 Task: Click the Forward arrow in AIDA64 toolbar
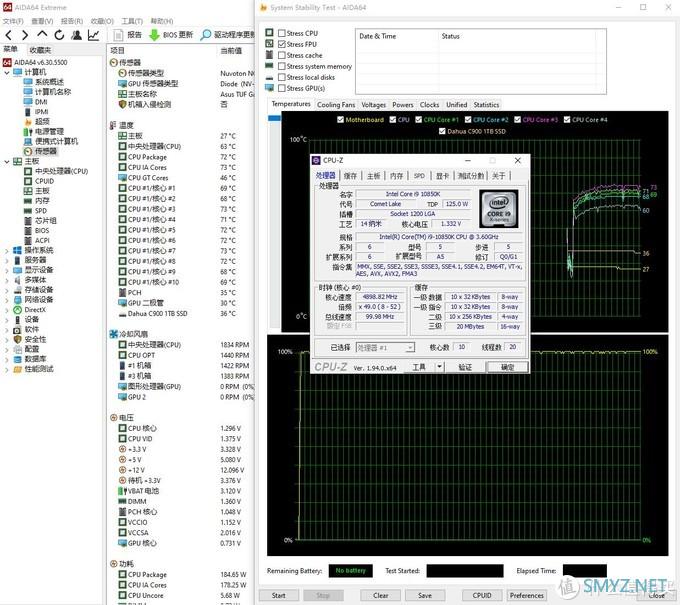click(x=25, y=35)
